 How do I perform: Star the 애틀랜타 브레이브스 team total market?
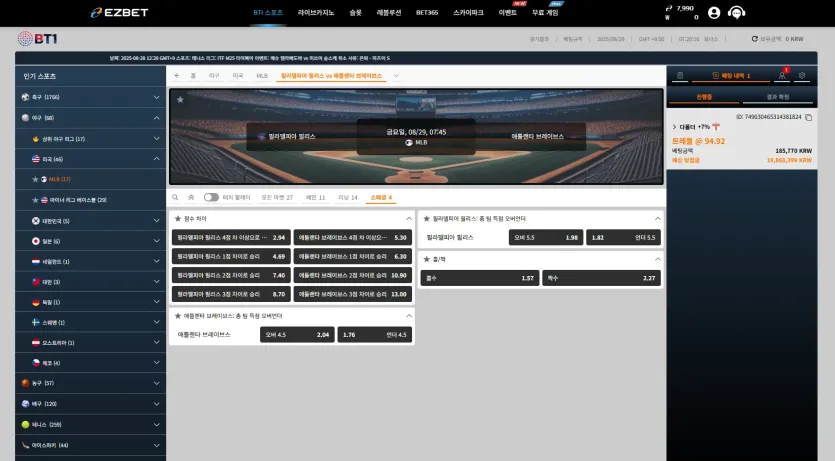tap(178, 316)
